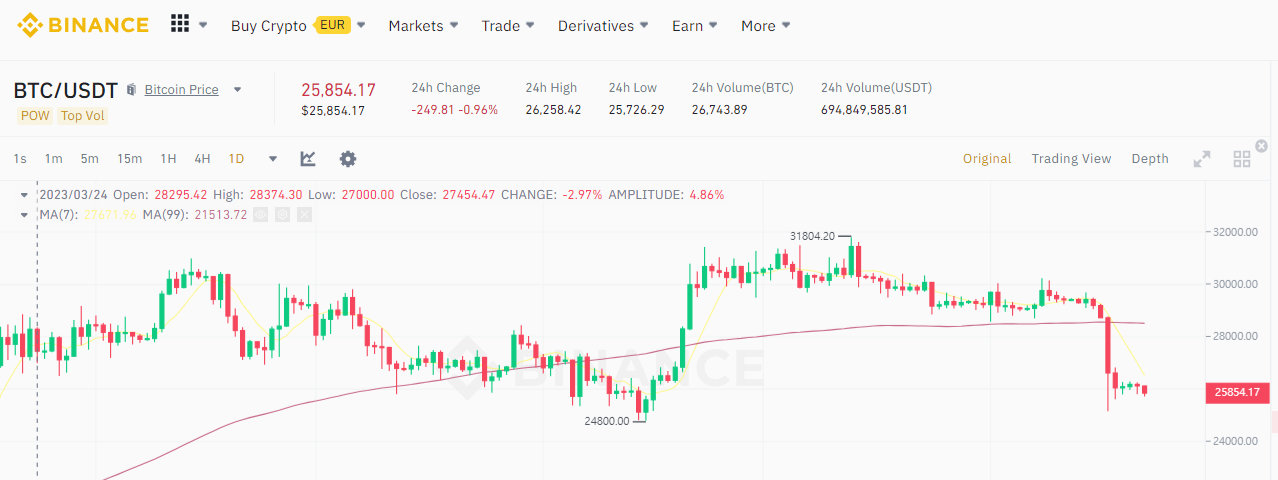Click the large red price 25,854.17
Viewport: 1278px width, 480px height.
(338, 89)
